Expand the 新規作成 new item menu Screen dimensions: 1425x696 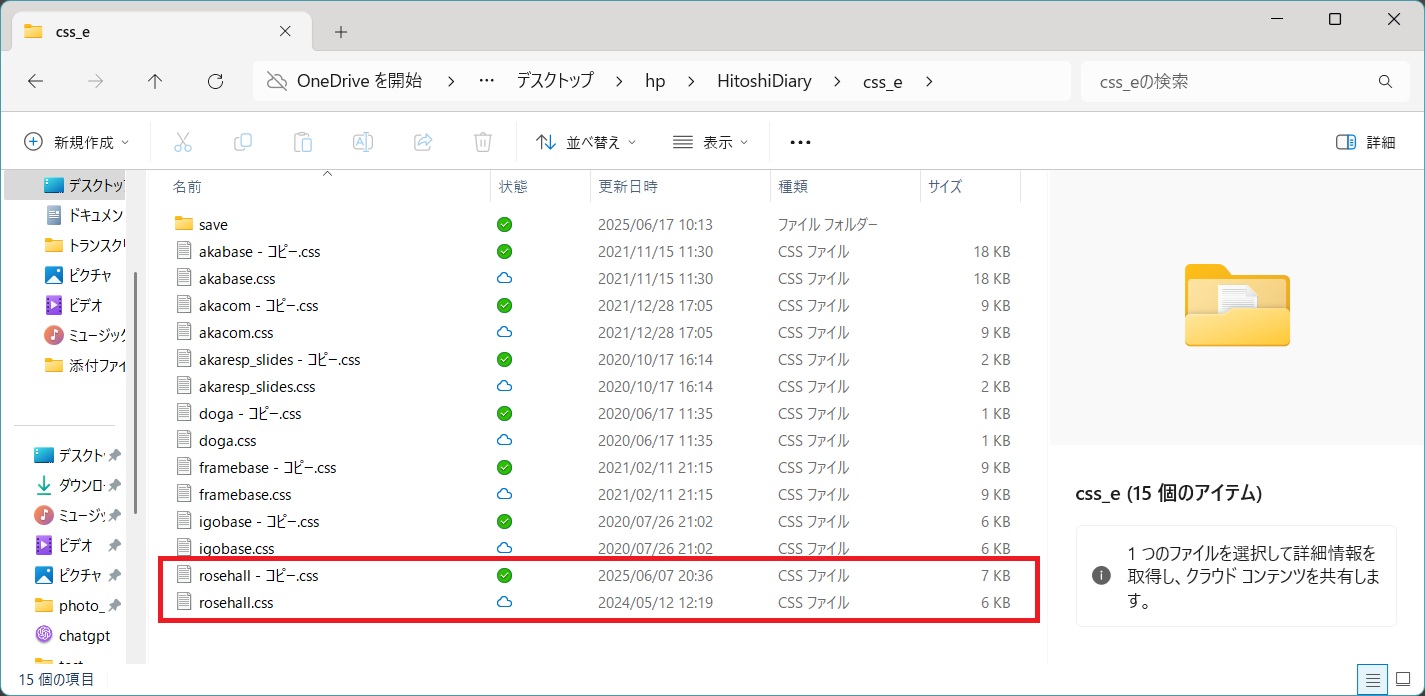(77, 142)
